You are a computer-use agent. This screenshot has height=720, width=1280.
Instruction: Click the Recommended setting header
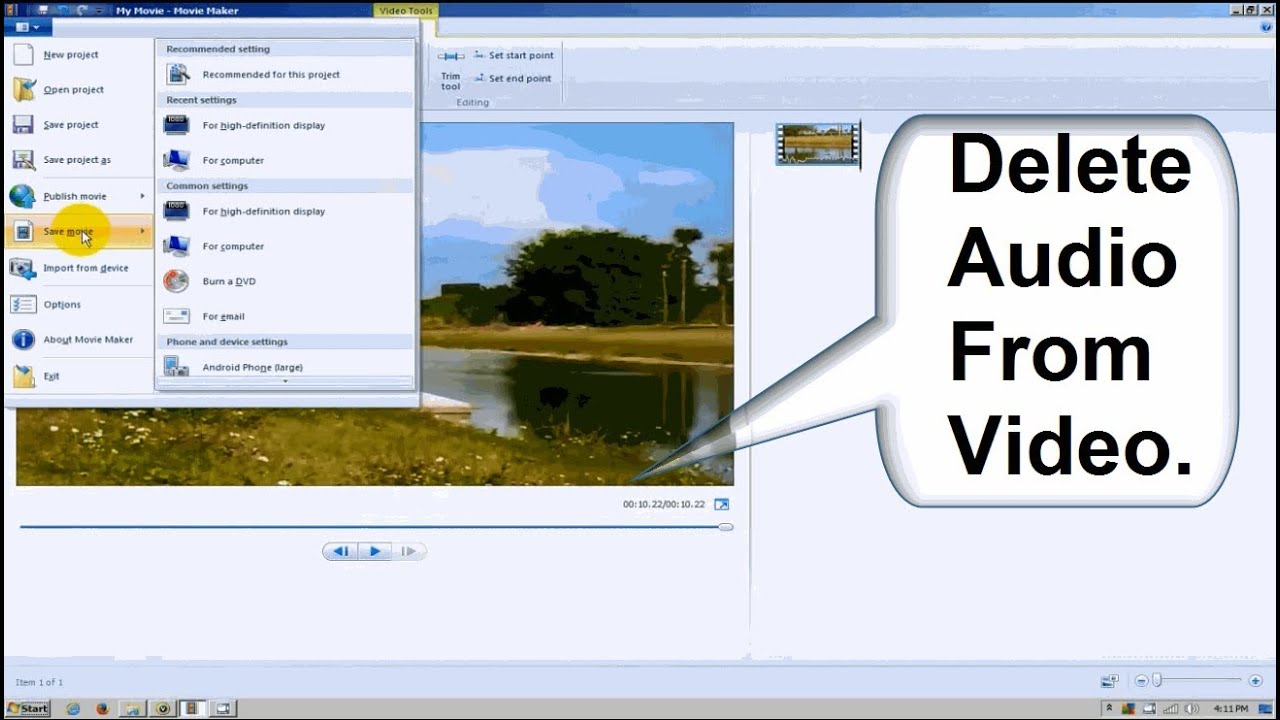click(218, 49)
